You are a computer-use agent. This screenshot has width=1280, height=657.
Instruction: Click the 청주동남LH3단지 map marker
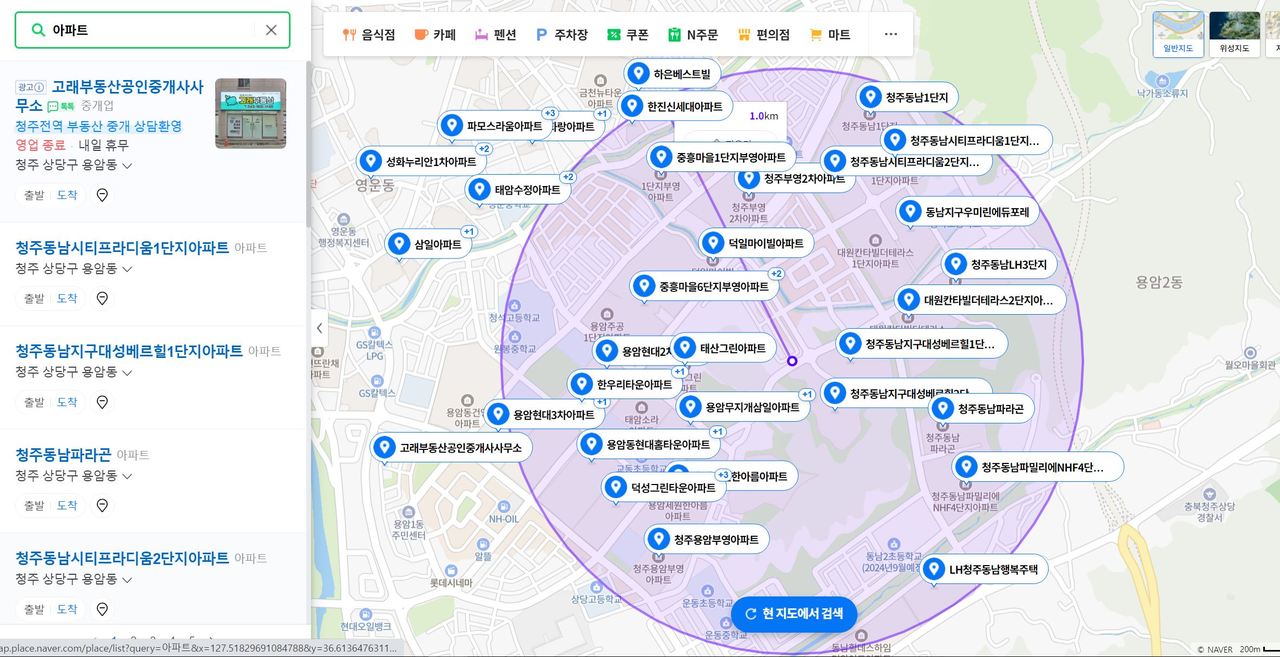(999, 265)
